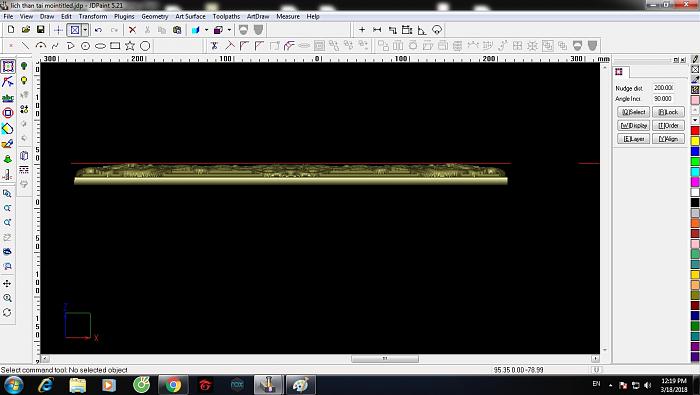Click the Angle Incr. value field
This screenshot has width=700, height=395.
pyautogui.click(x=663, y=99)
